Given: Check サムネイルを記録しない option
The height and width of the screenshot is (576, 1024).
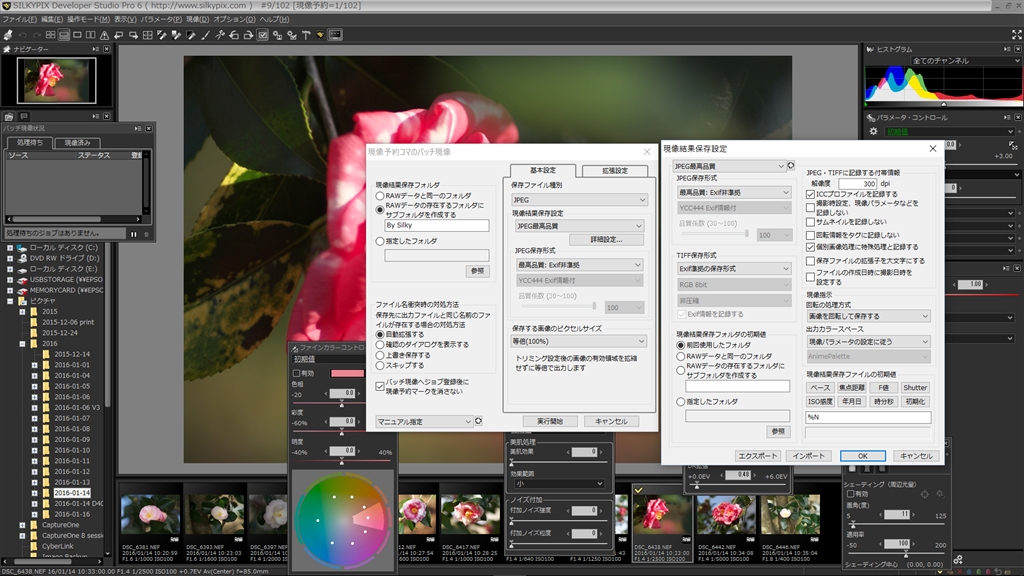Looking at the screenshot, I should point(811,221).
